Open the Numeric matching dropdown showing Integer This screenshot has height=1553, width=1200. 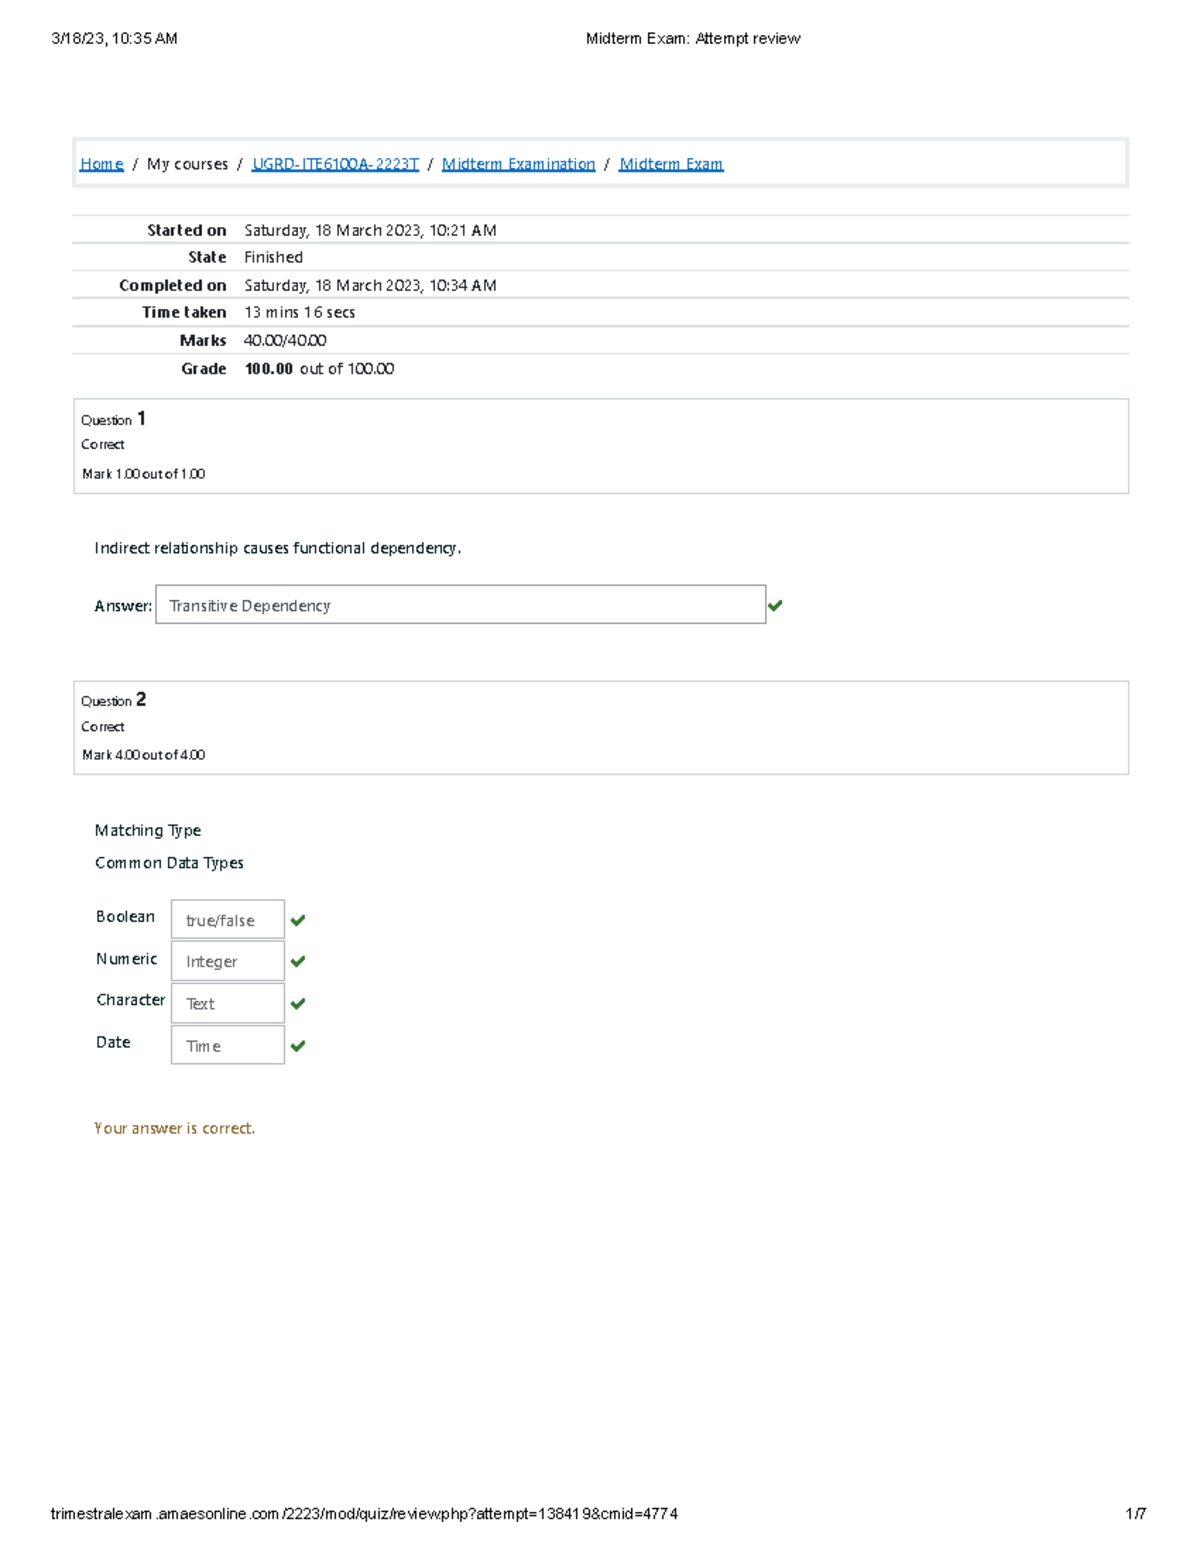[227, 960]
